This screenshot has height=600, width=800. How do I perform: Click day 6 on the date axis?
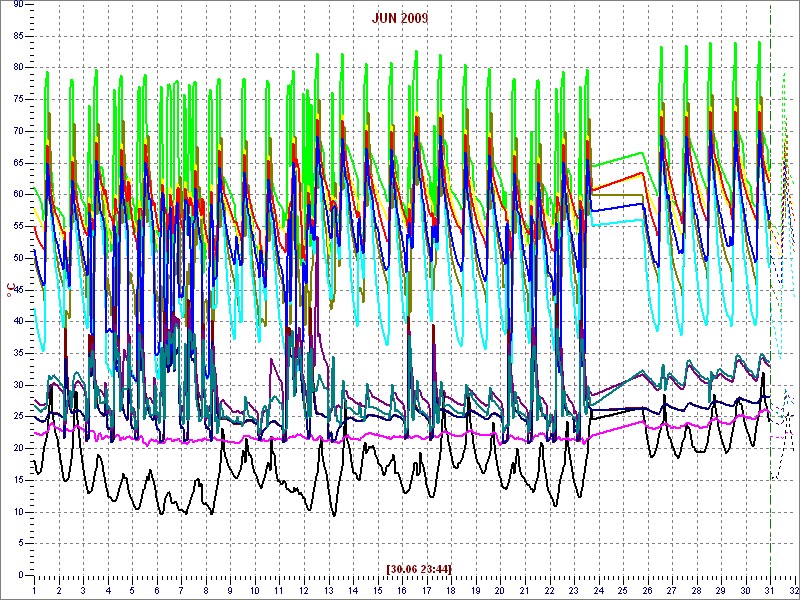pos(157,590)
